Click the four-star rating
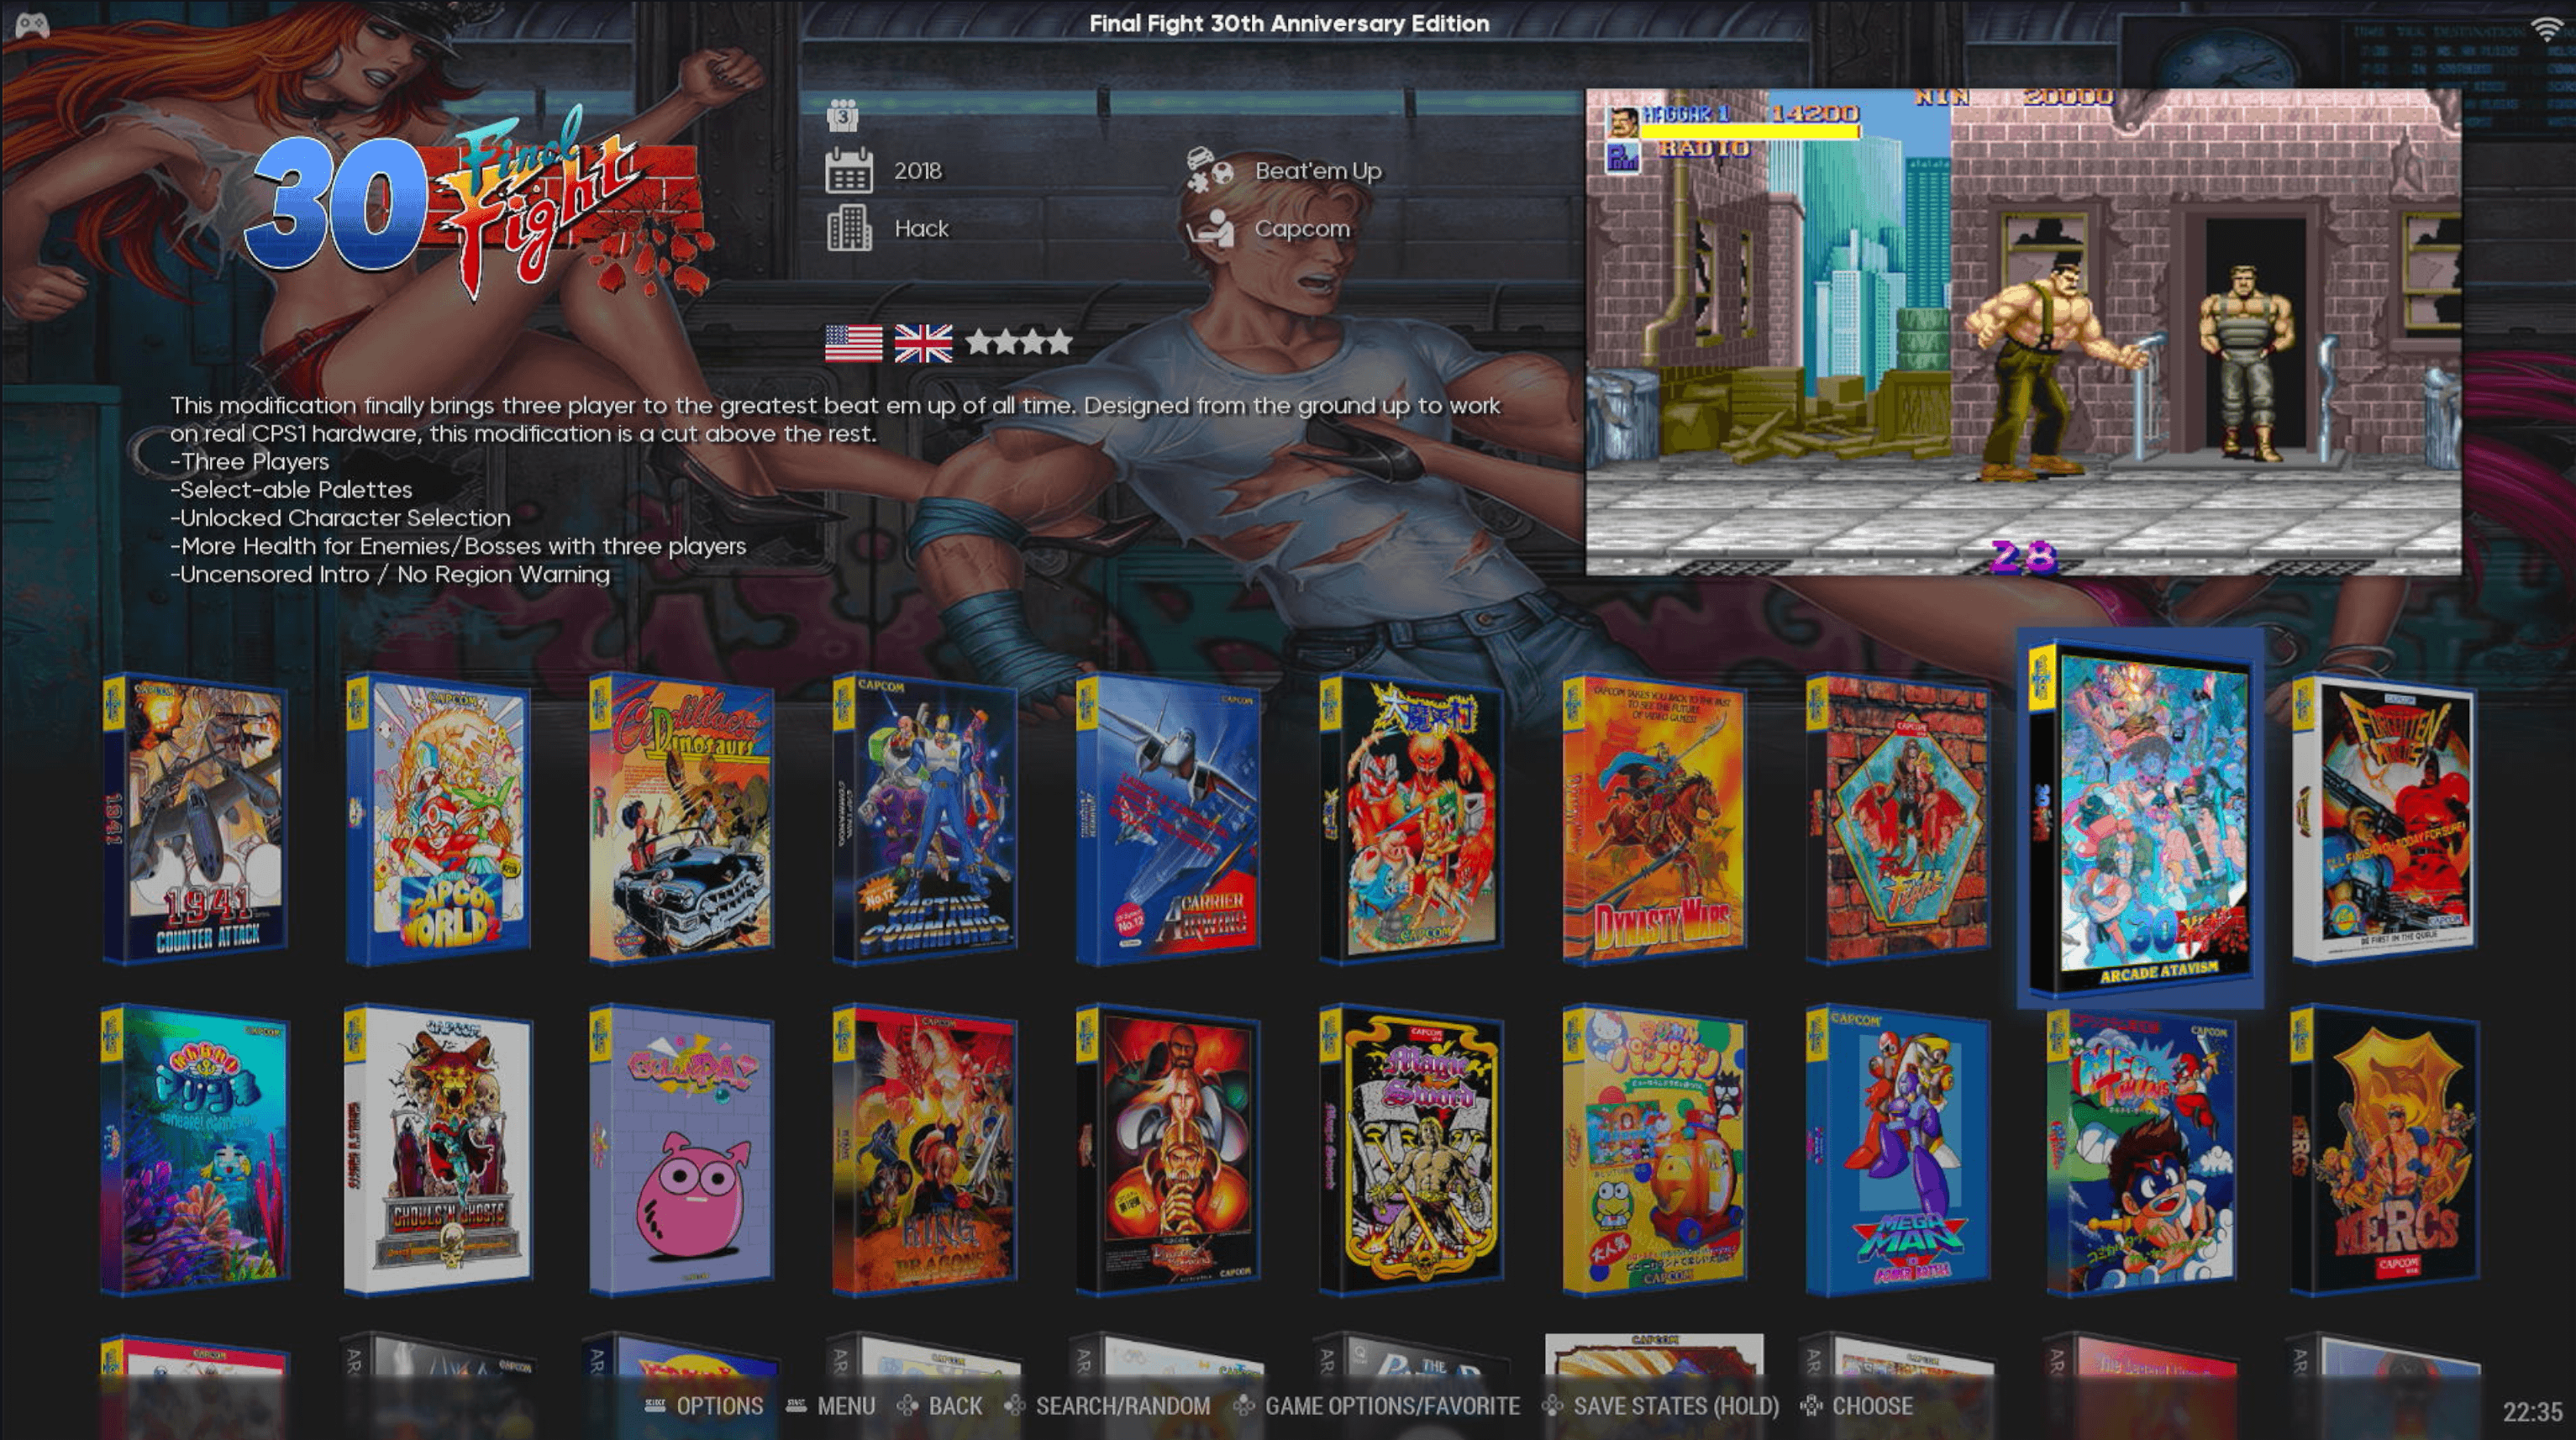The width and height of the screenshot is (2576, 1440). click(x=1018, y=343)
